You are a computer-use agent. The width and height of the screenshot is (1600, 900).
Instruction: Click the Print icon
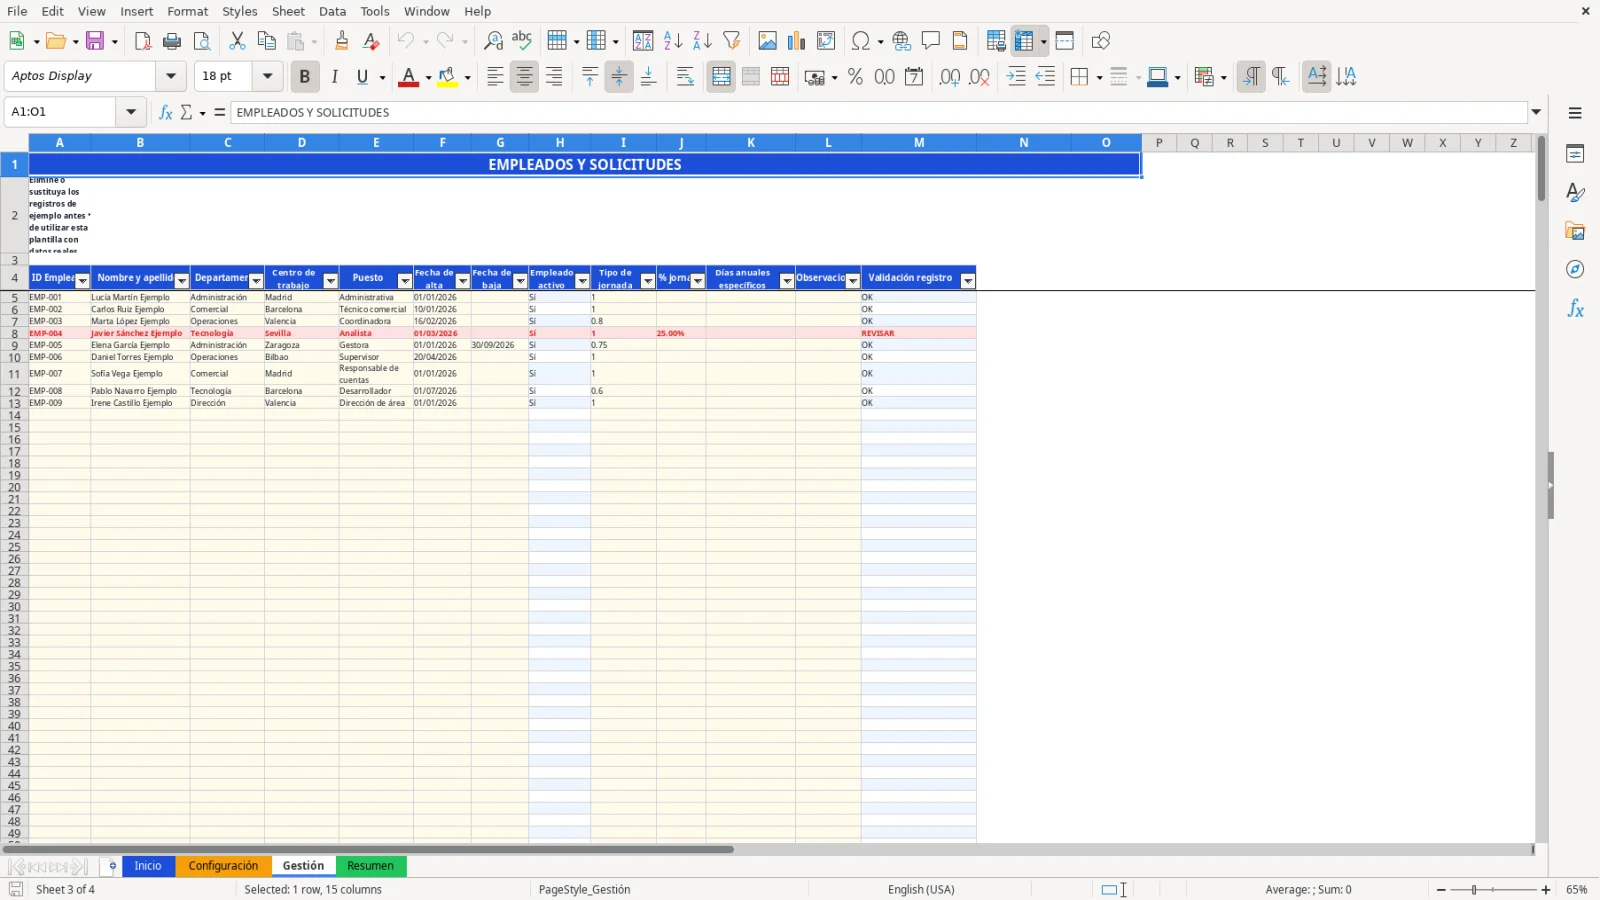172,41
